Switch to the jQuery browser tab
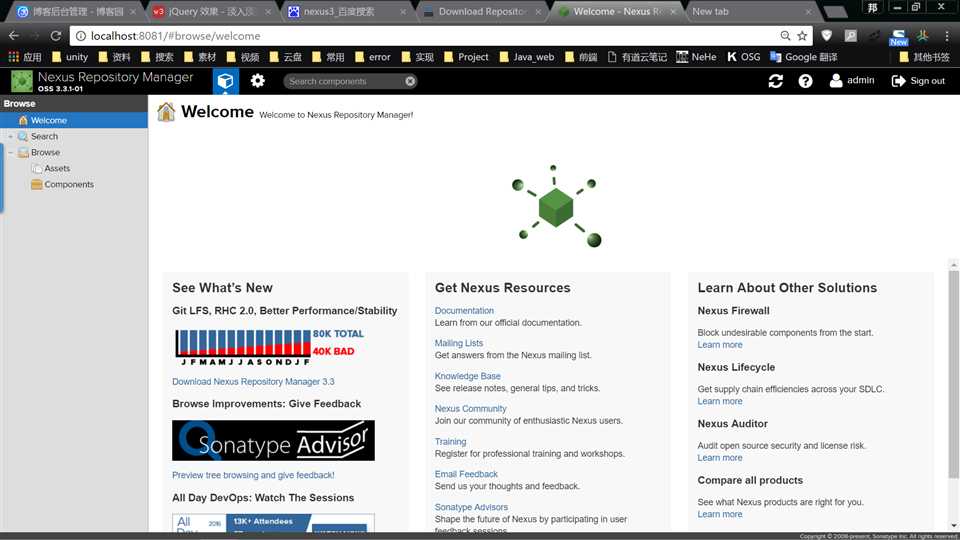Viewport: 960px width, 540px height. click(x=211, y=11)
